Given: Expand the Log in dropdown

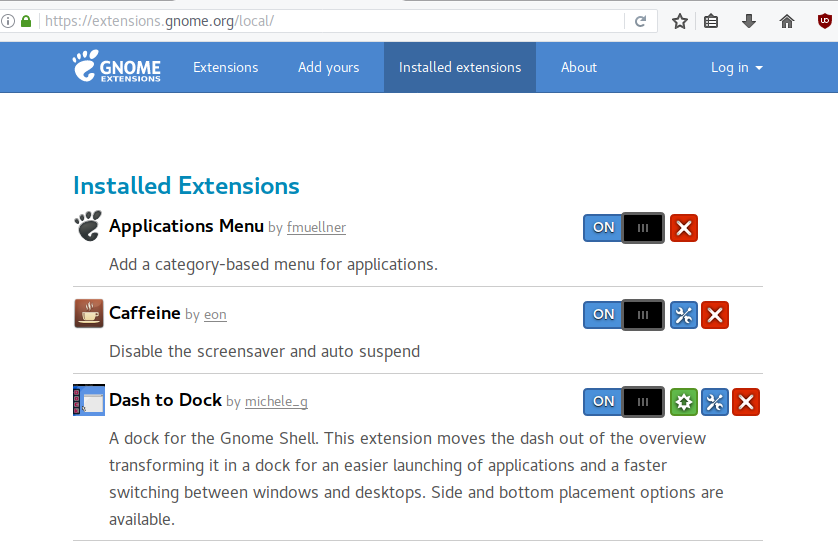Looking at the screenshot, I should pyautogui.click(x=736, y=67).
